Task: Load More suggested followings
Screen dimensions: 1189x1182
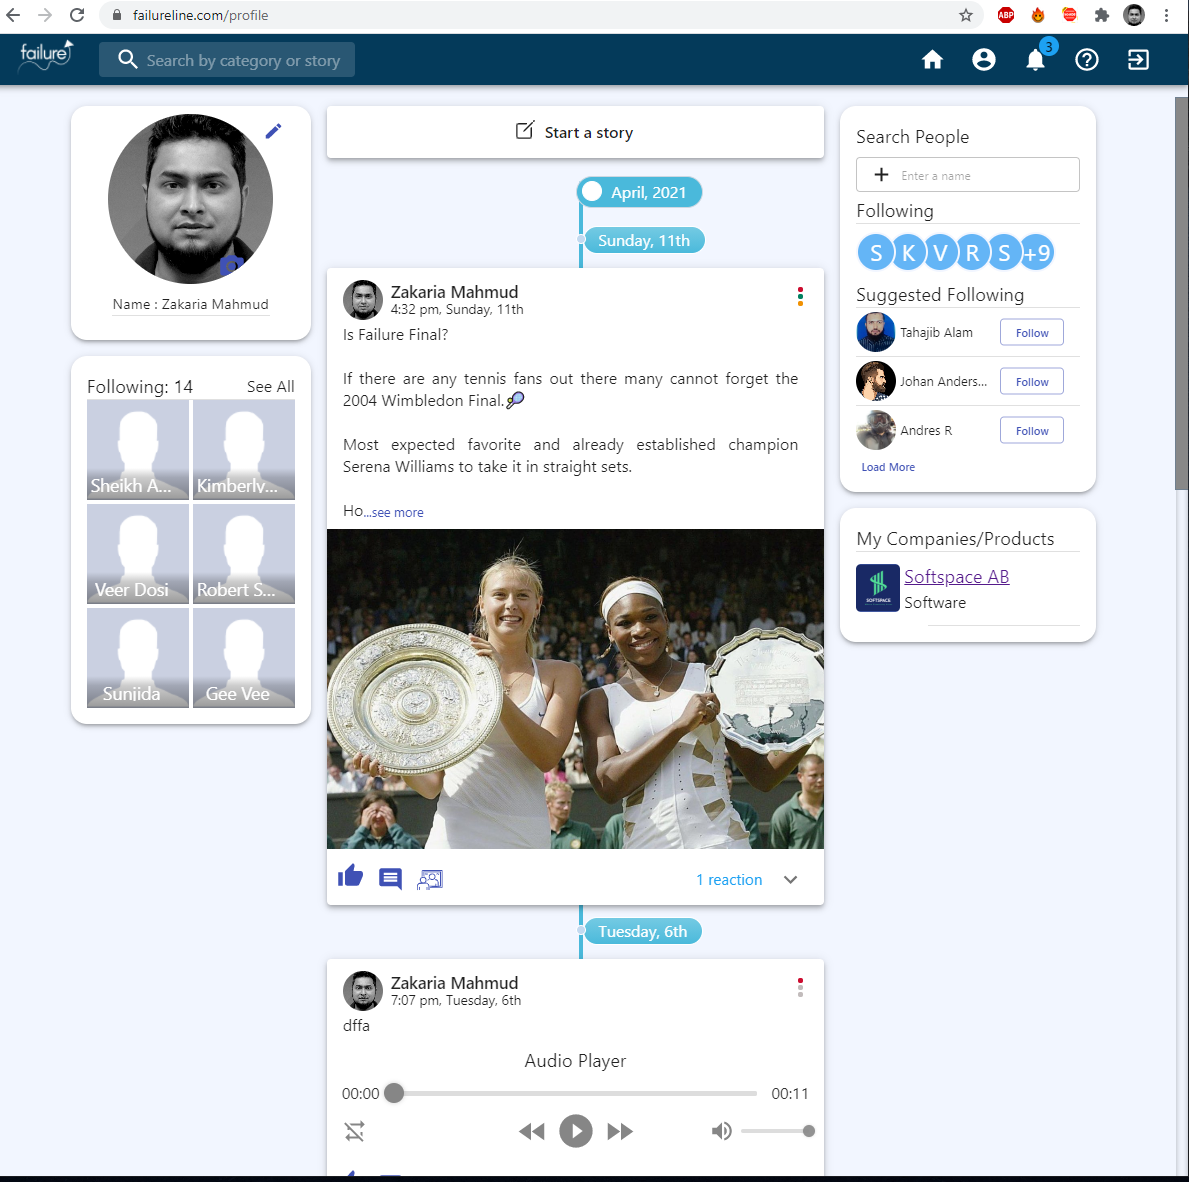Action: [x=888, y=467]
